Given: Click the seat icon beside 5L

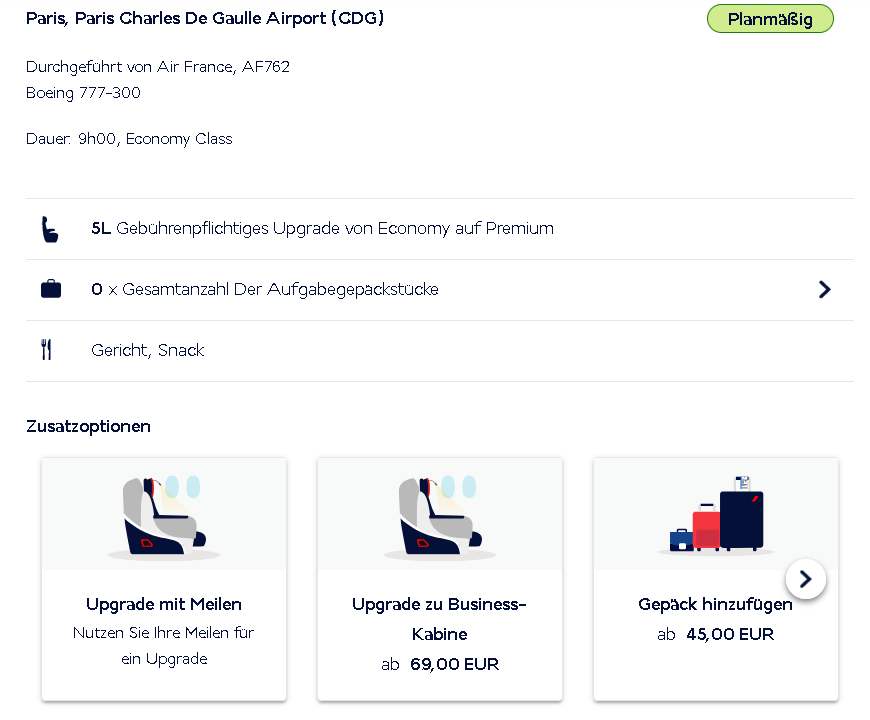Looking at the screenshot, I should [47, 229].
